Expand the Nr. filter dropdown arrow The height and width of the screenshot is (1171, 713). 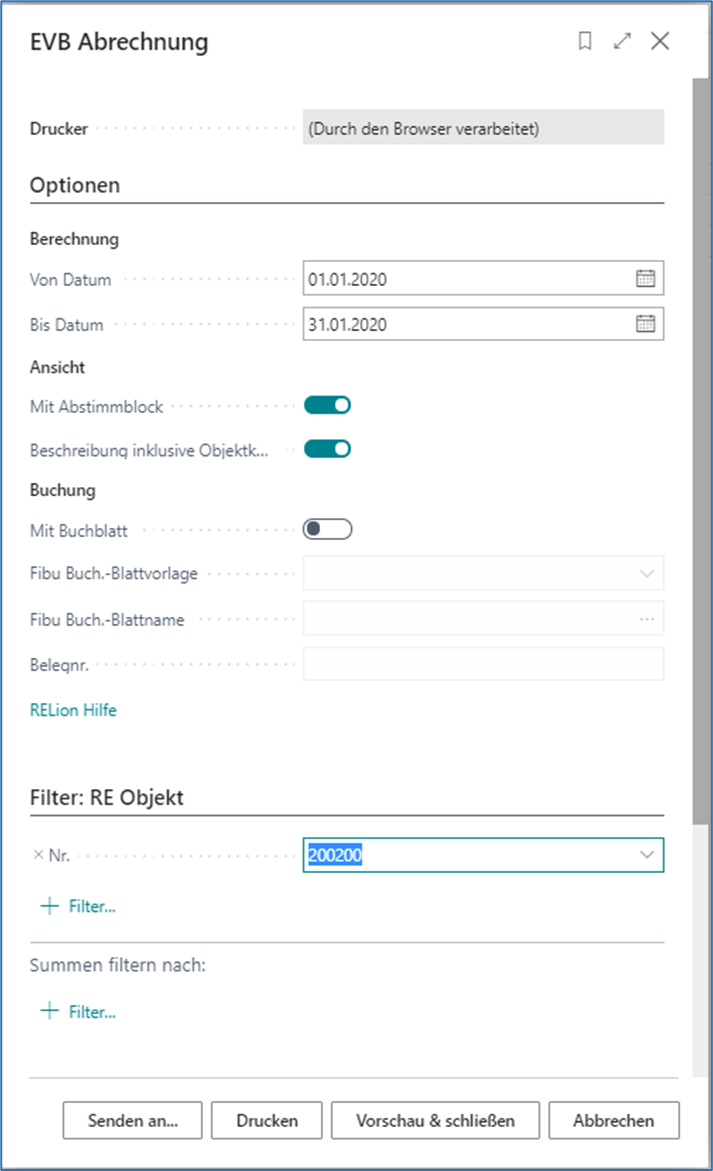pos(647,855)
